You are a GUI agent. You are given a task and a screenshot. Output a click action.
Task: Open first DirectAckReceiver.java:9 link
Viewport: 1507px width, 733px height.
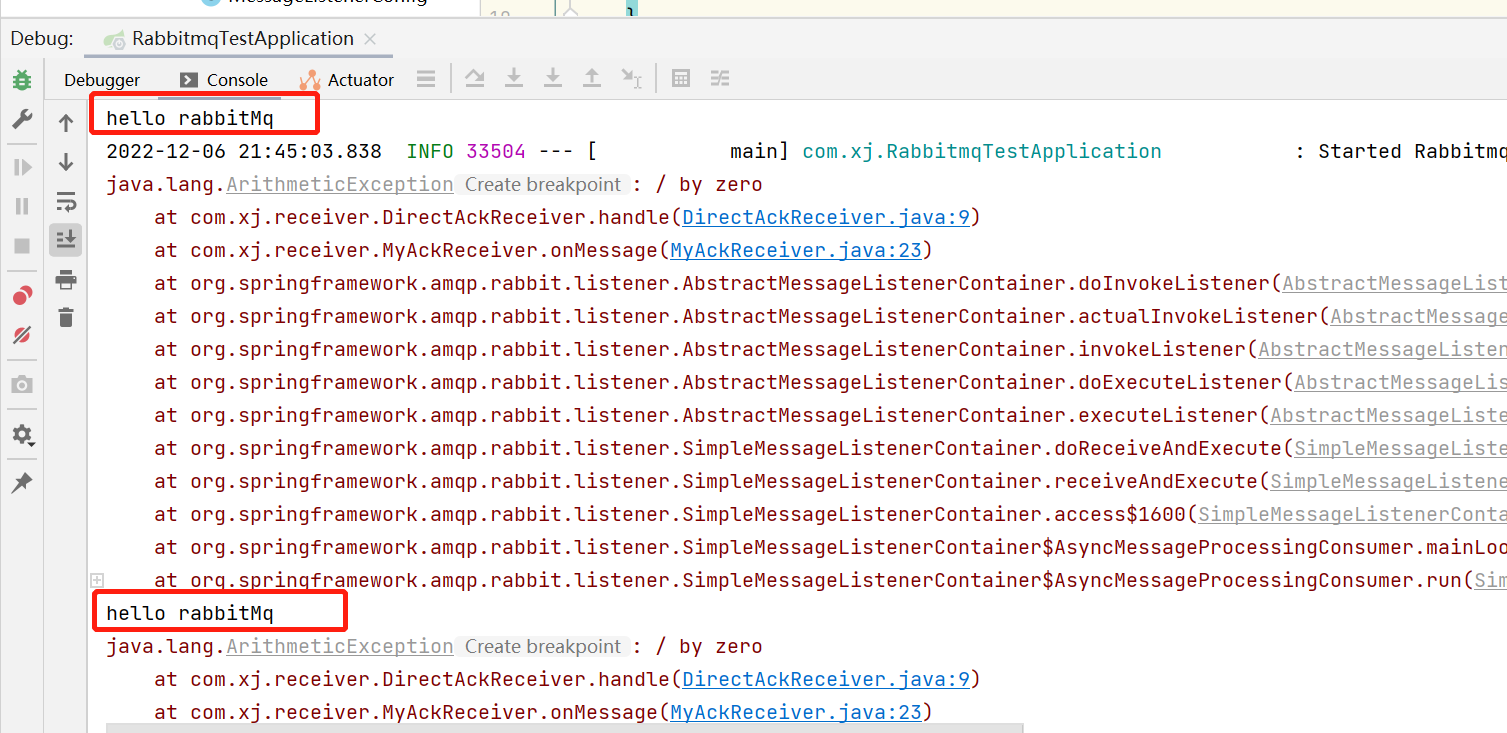point(826,217)
